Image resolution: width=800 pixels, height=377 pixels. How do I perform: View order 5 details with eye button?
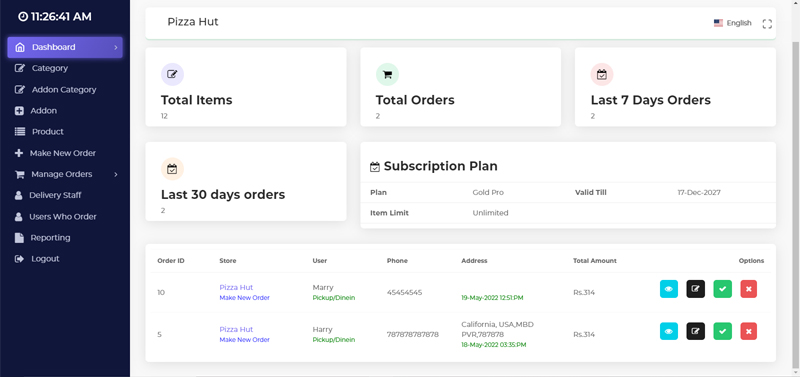[669, 331]
